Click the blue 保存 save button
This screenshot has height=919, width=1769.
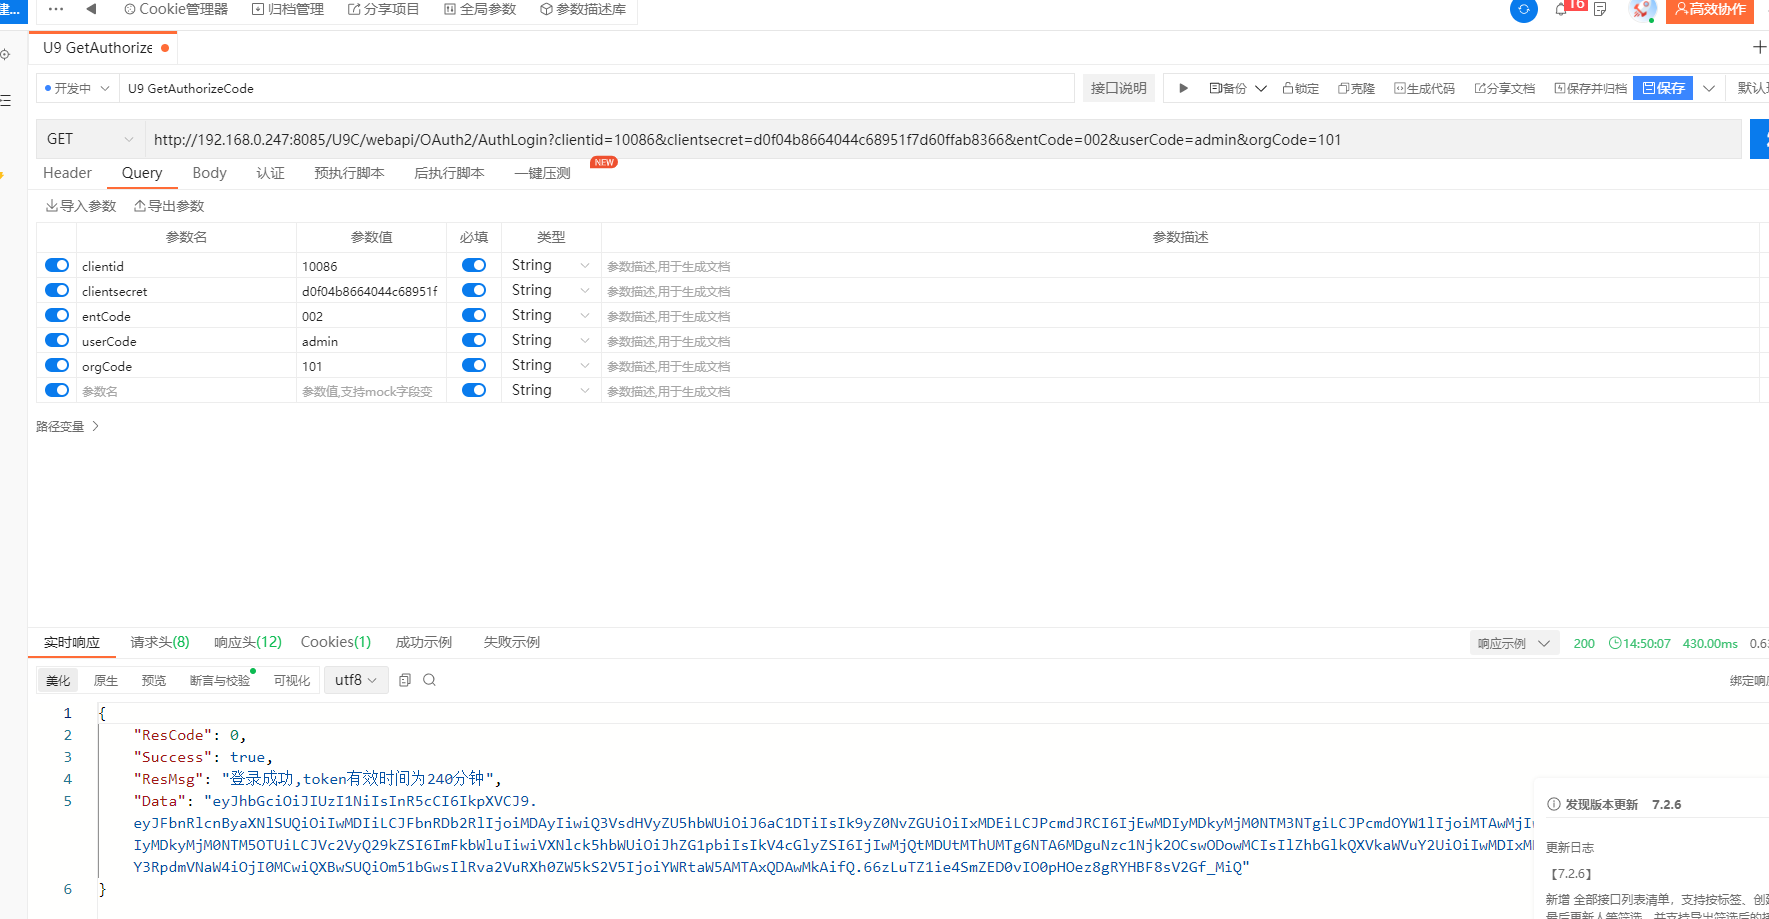tap(1663, 88)
